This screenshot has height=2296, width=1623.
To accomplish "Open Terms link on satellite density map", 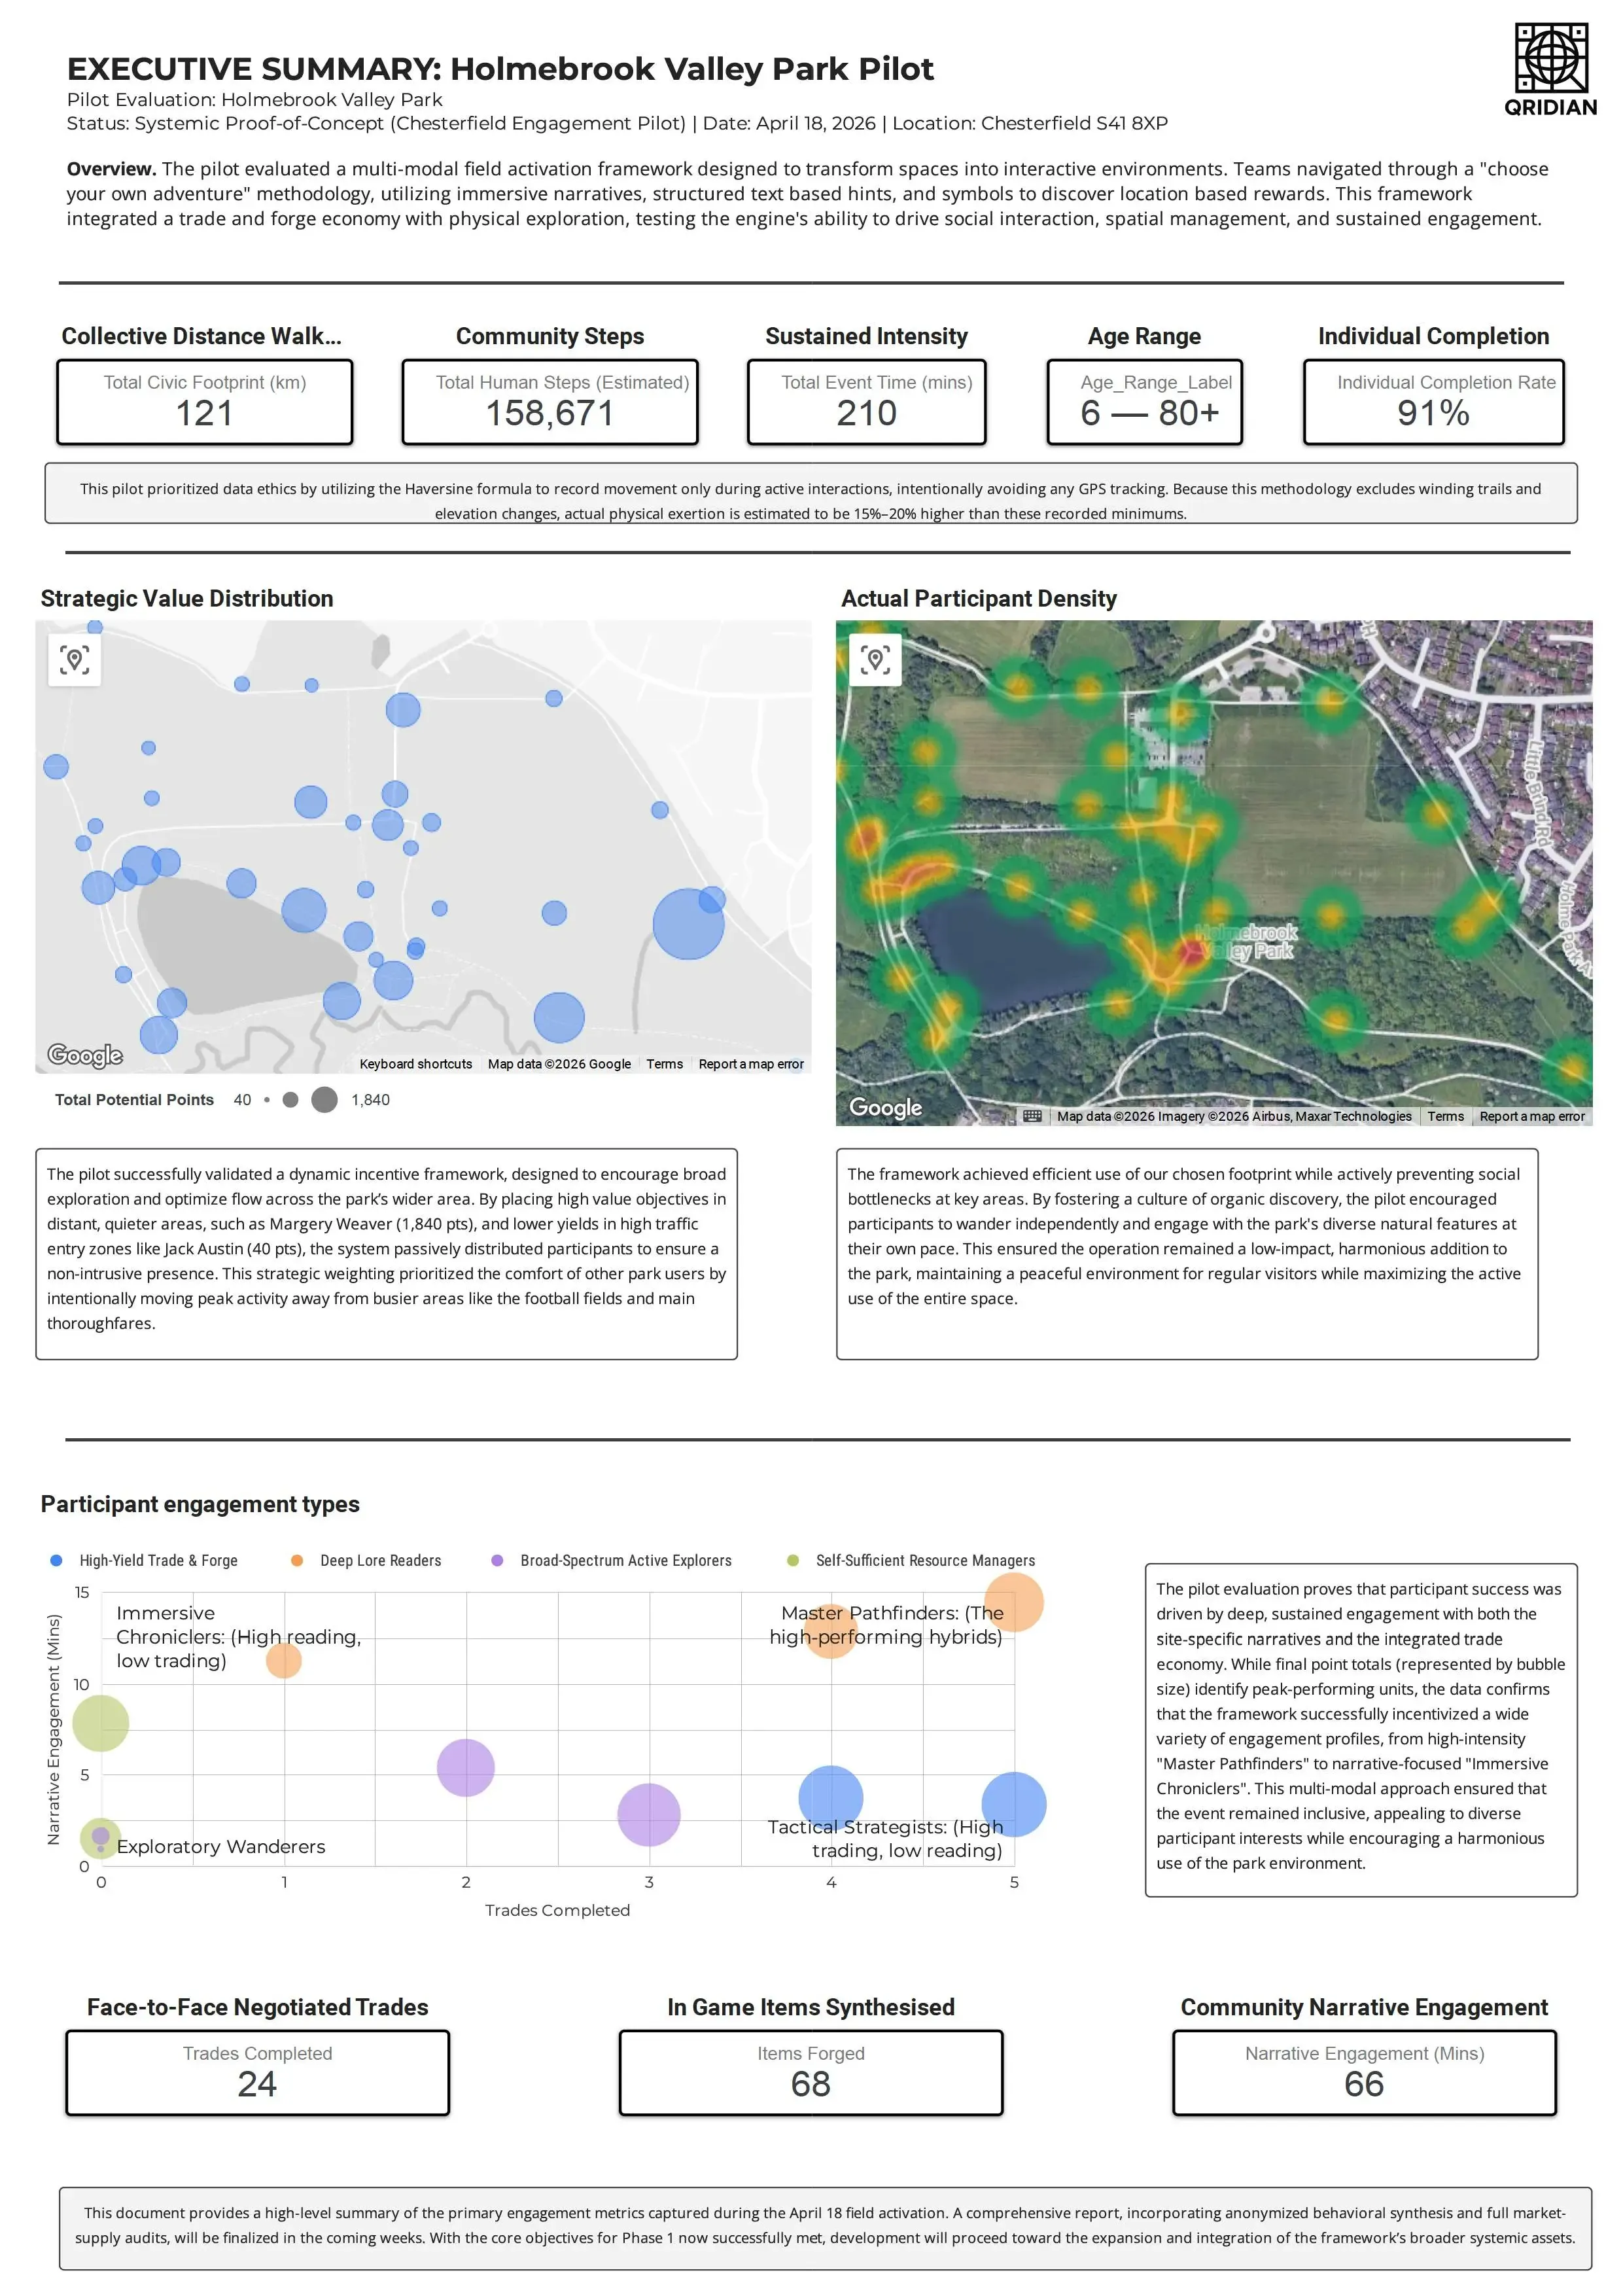I will [1445, 1116].
